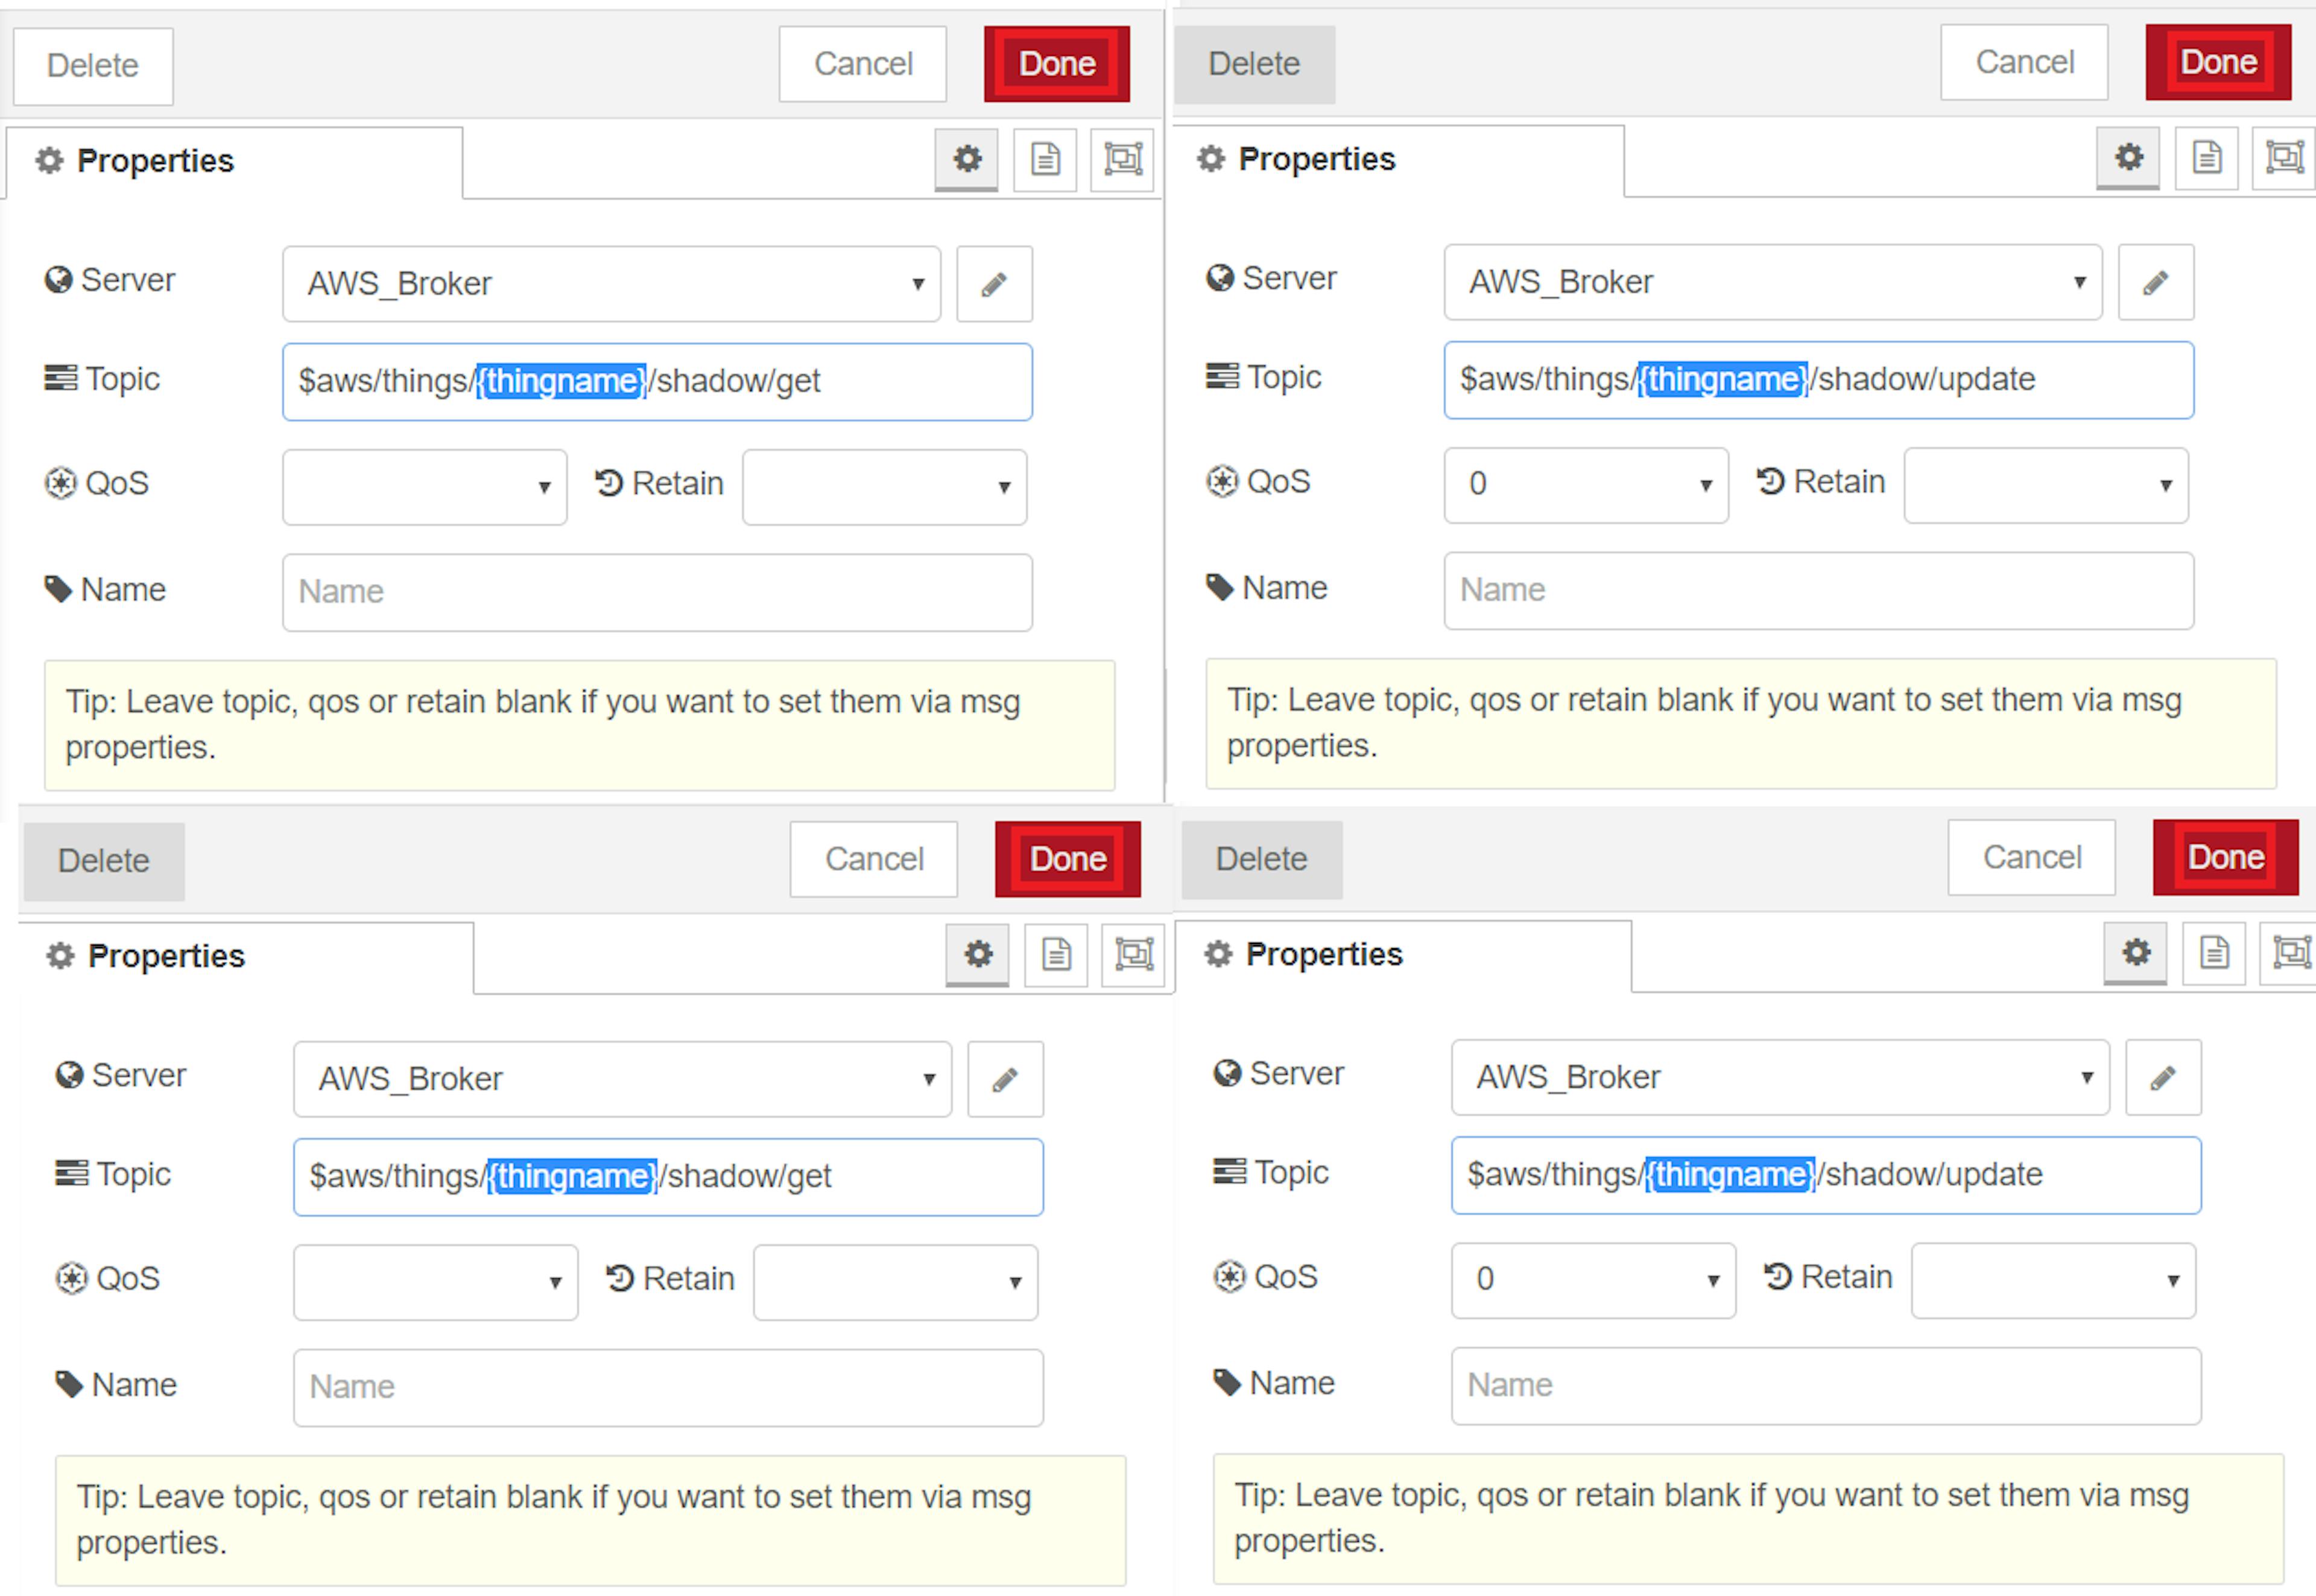Open node appearance icon in top-right panel

pyautogui.click(x=2285, y=157)
